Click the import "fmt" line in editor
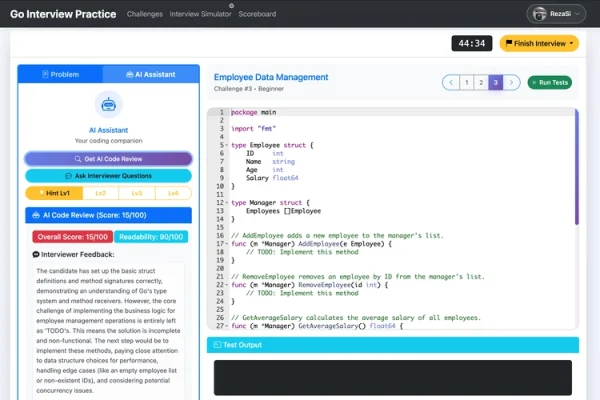 tap(253, 129)
